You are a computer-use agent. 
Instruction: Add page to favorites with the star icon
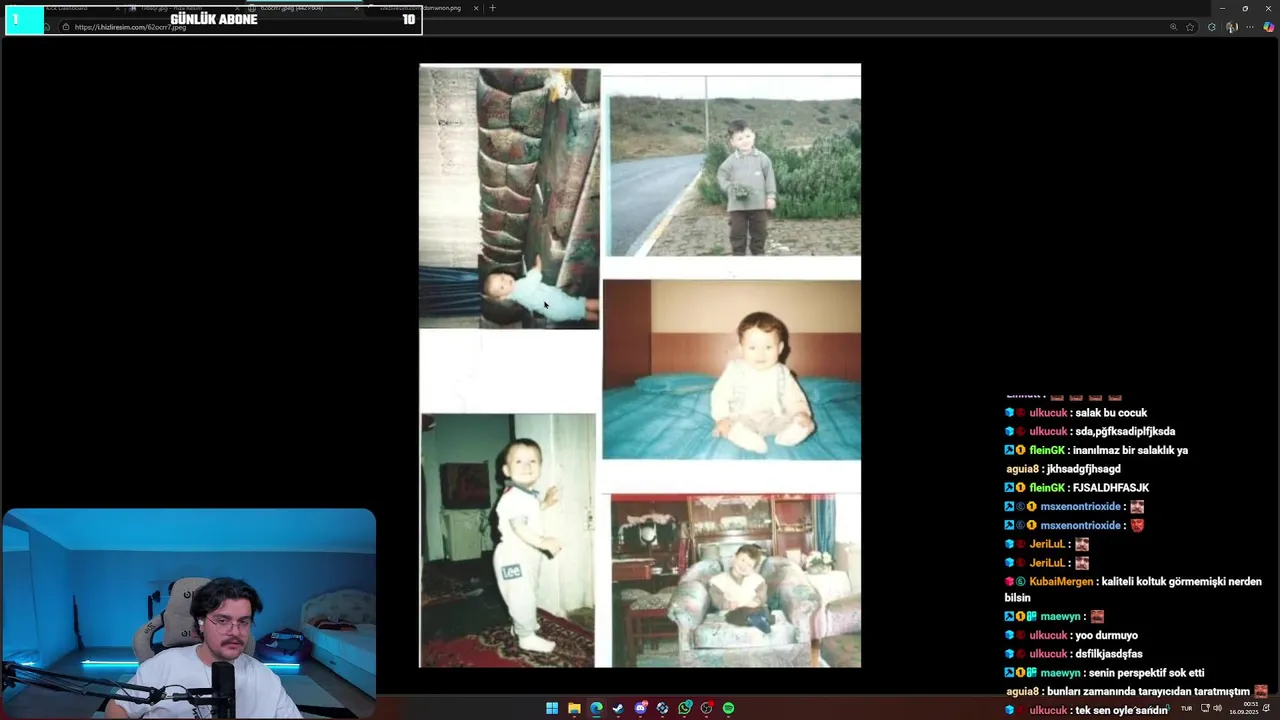tap(1190, 27)
